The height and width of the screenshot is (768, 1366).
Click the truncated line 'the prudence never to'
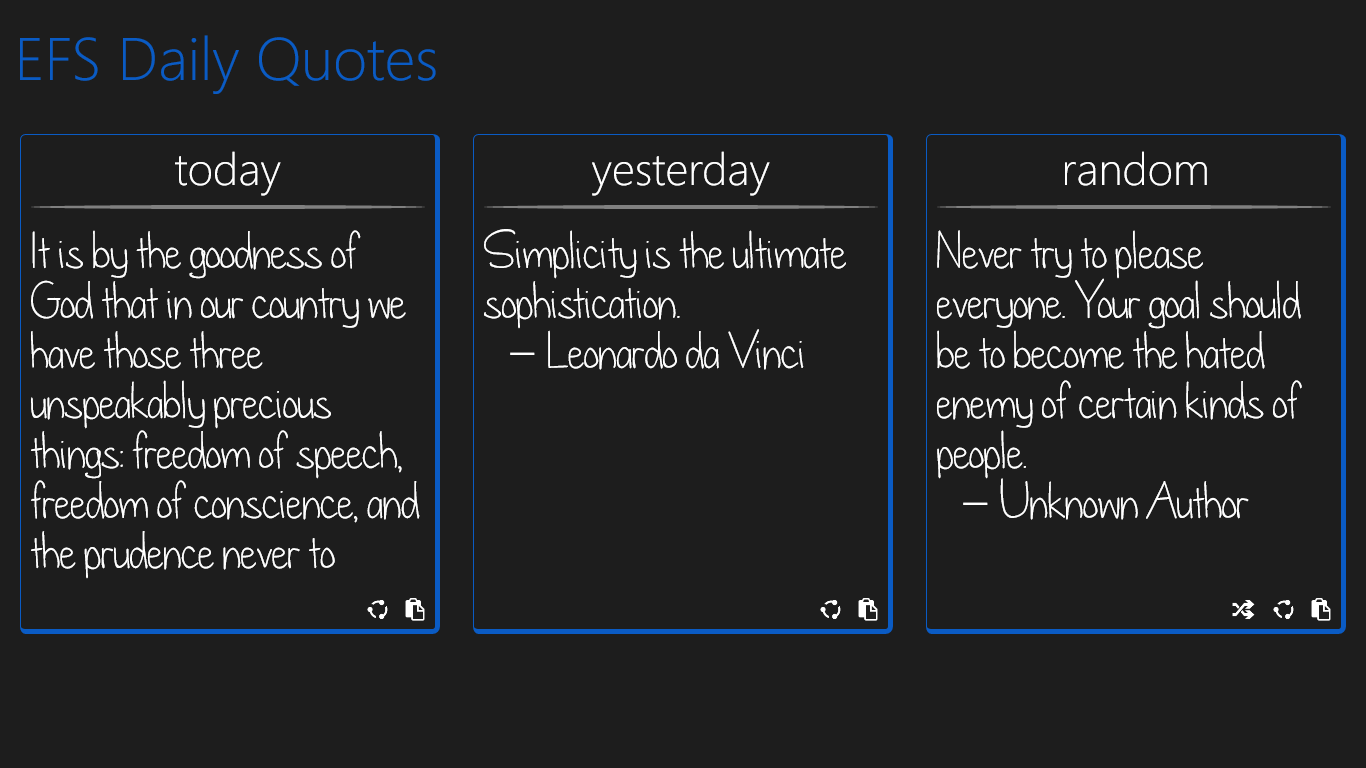pos(183,555)
